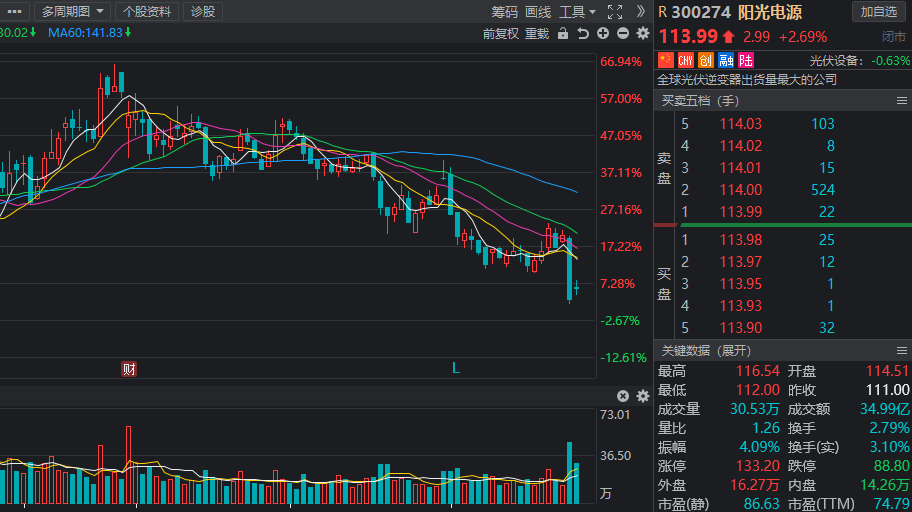Click the 财 marker on the chart
The height and width of the screenshot is (512, 912).
129,369
